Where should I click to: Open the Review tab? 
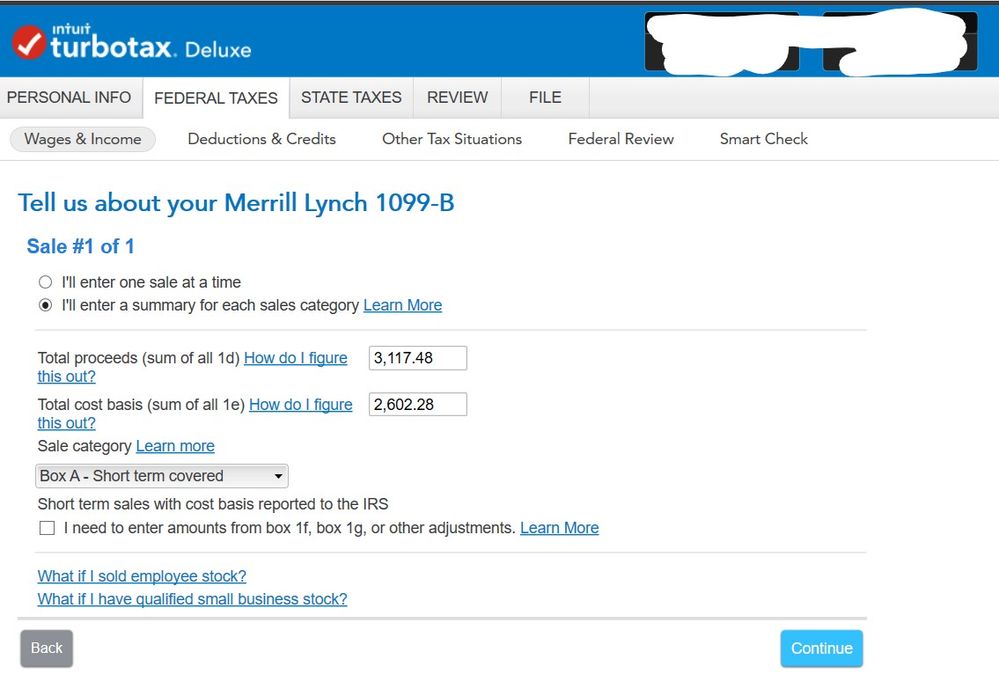point(457,98)
